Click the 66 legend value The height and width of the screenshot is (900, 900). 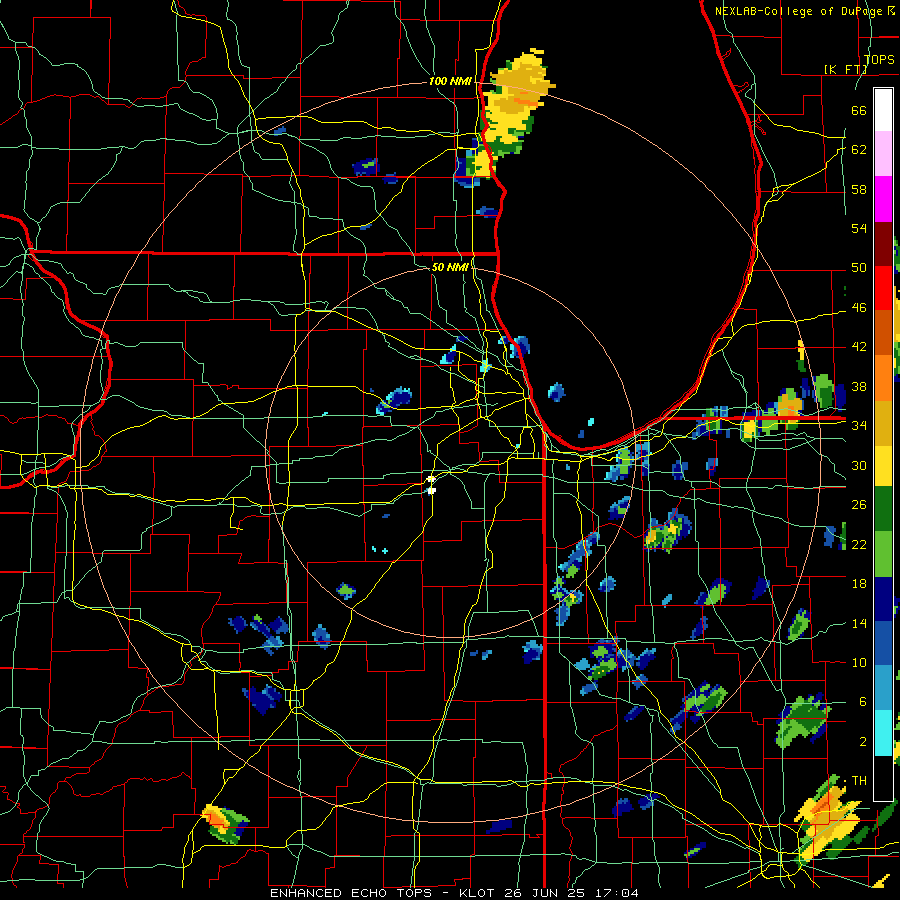coord(859,110)
